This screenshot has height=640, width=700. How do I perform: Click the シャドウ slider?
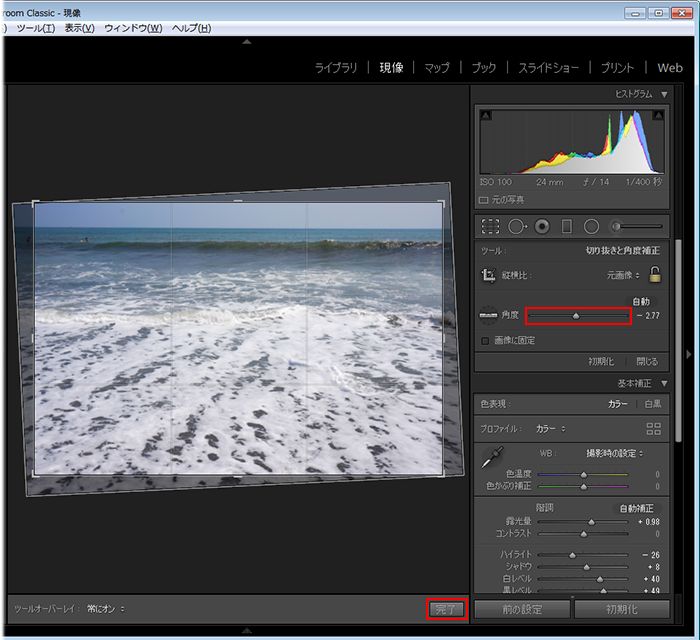[583, 567]
